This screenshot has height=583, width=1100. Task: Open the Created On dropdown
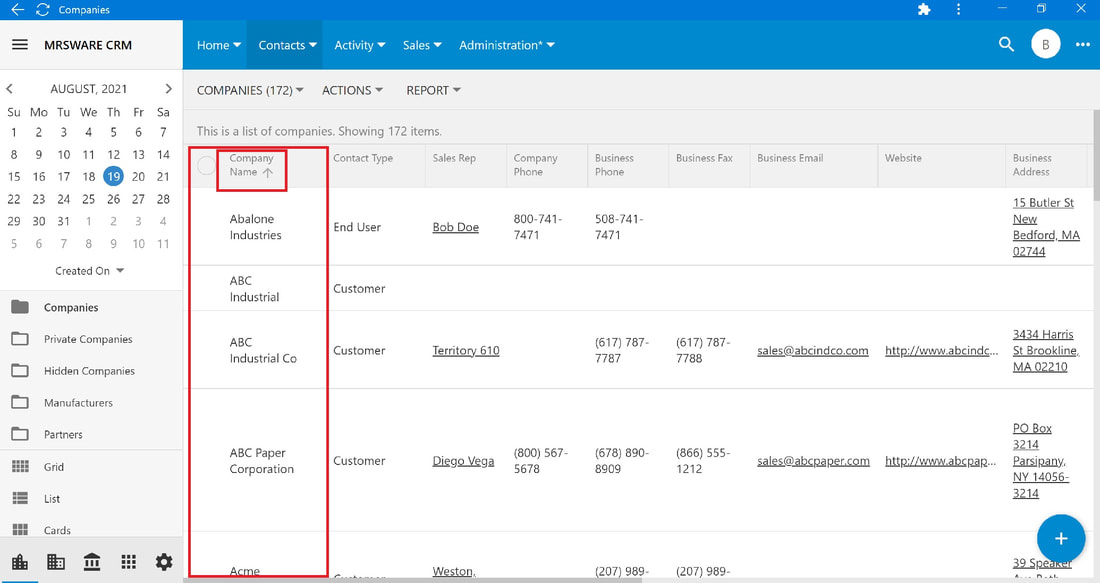[90, 271]
